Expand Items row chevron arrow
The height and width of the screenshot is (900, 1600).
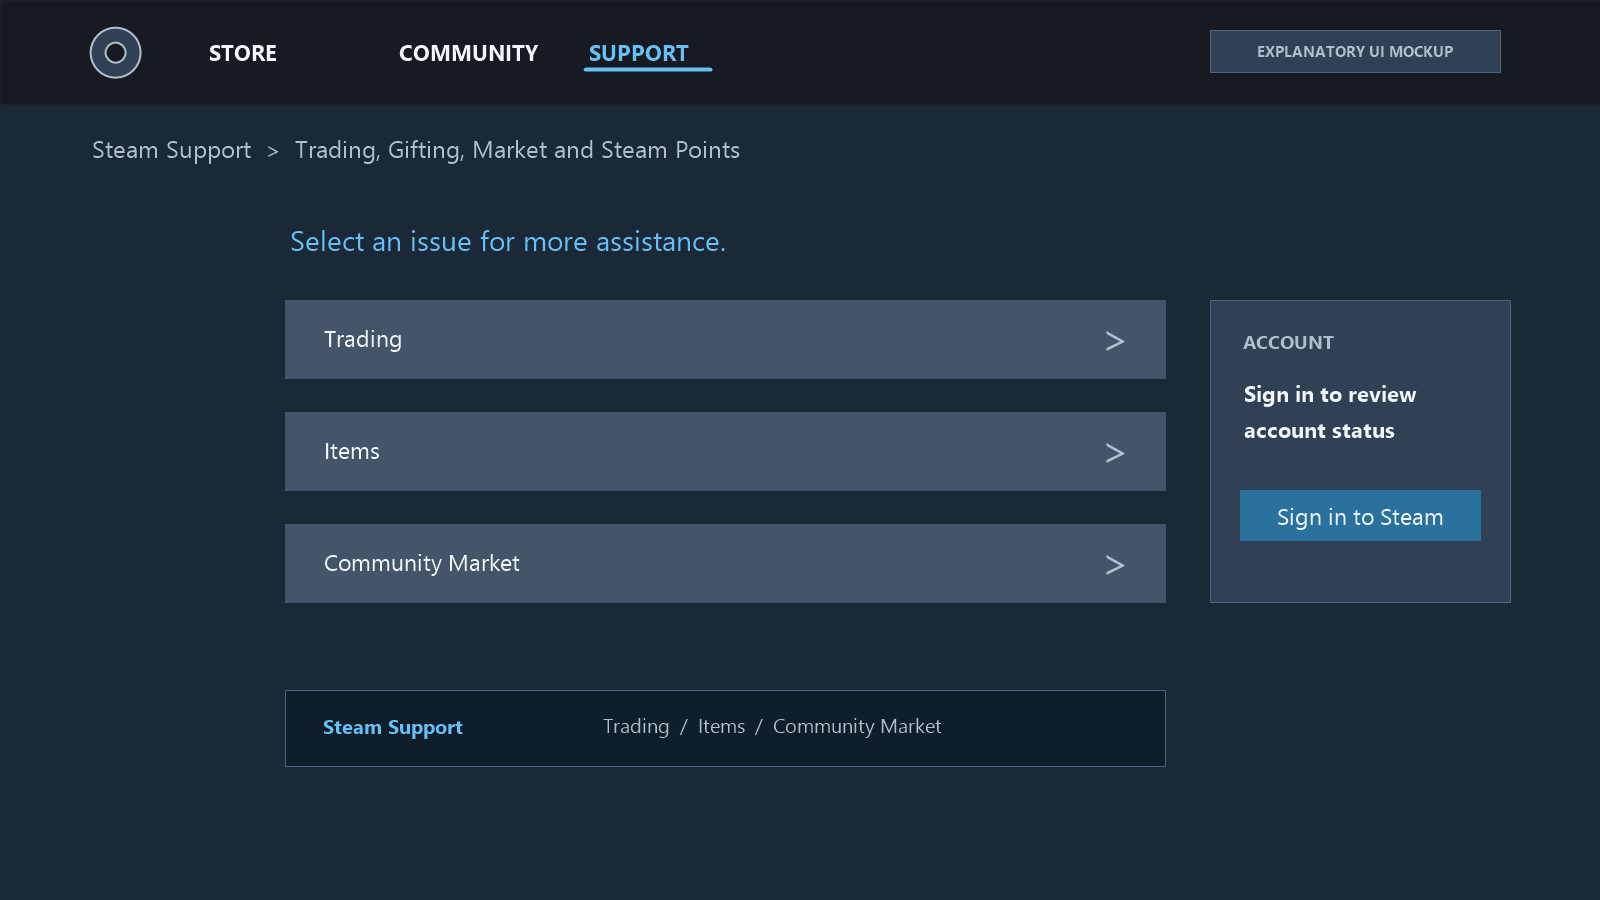click(x=1115, y=453)
